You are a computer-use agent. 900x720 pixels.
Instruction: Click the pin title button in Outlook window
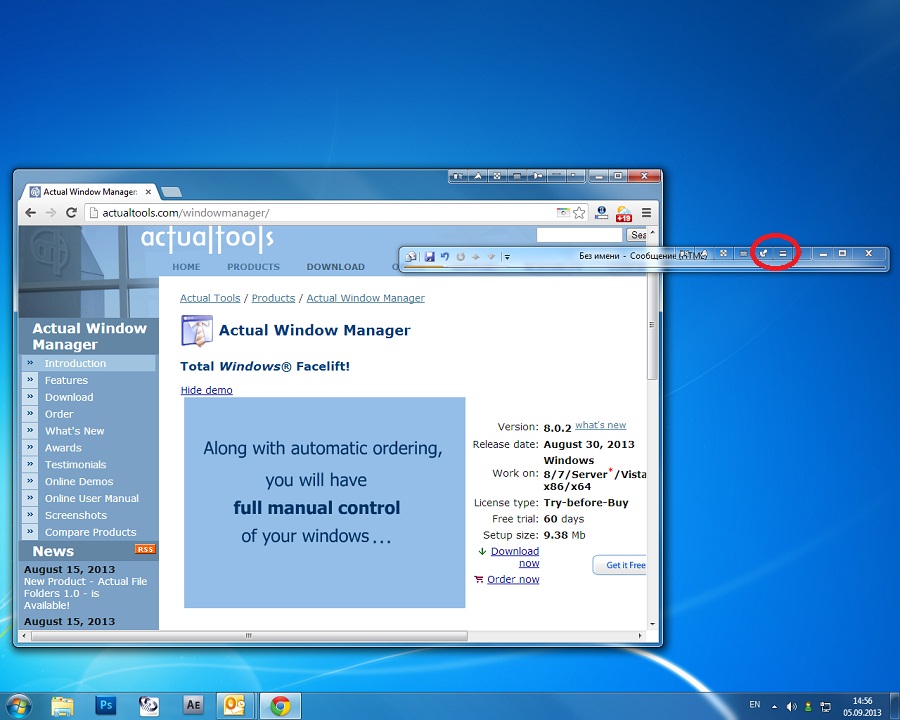click(763, 253)
